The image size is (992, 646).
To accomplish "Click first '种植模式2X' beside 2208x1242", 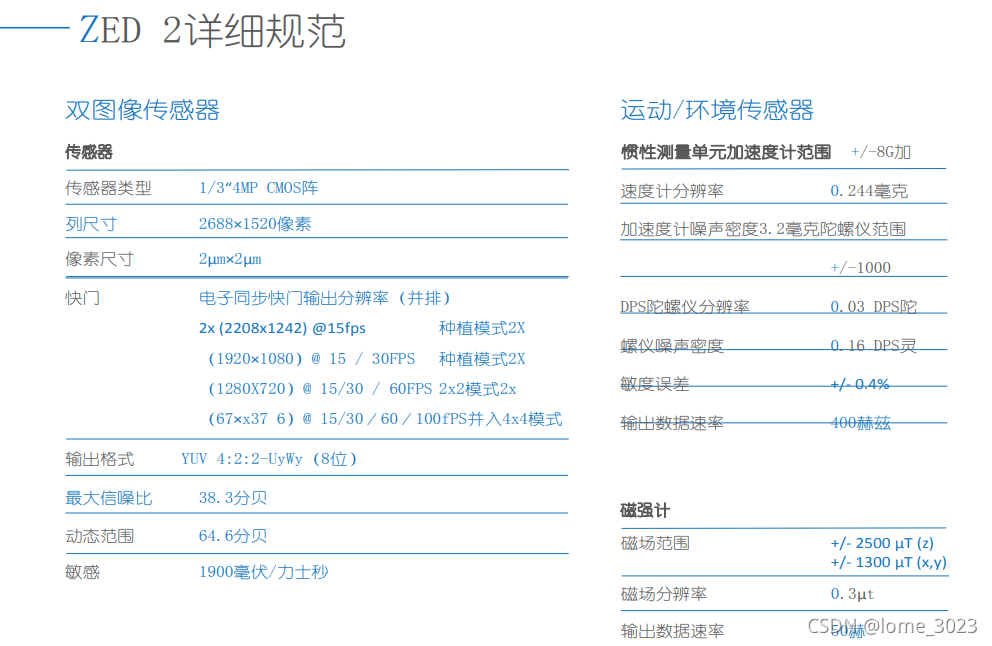I will [x=482, y=328].
